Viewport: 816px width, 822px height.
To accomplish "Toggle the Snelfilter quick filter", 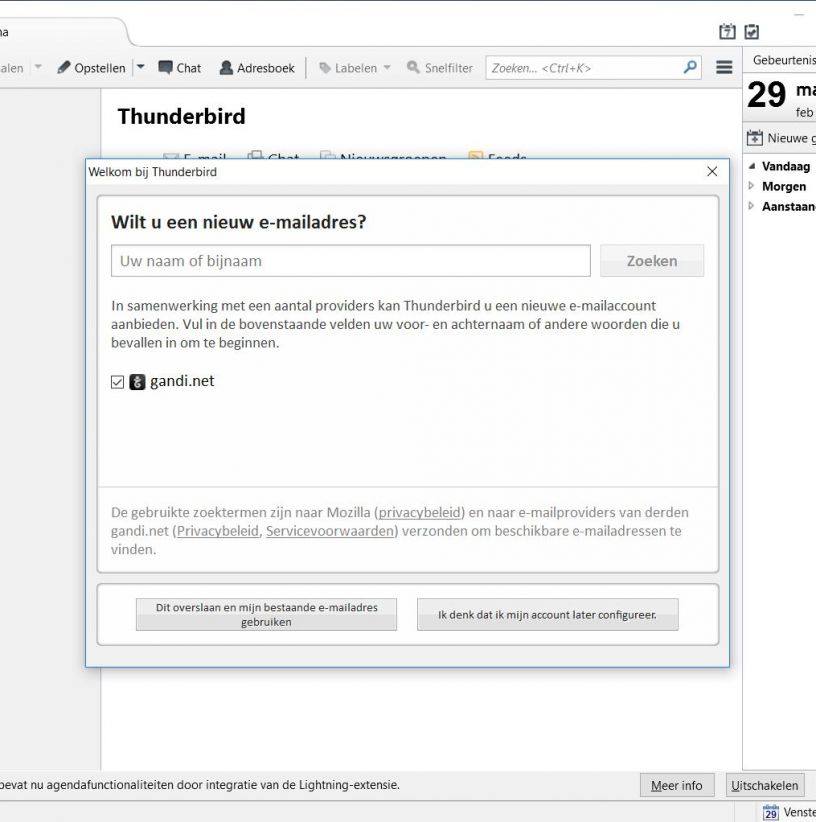I will tap(440, 68).
